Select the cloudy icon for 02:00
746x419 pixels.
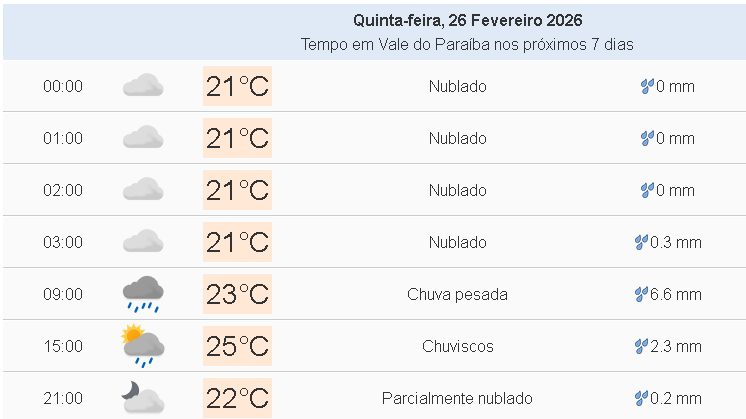143,190
